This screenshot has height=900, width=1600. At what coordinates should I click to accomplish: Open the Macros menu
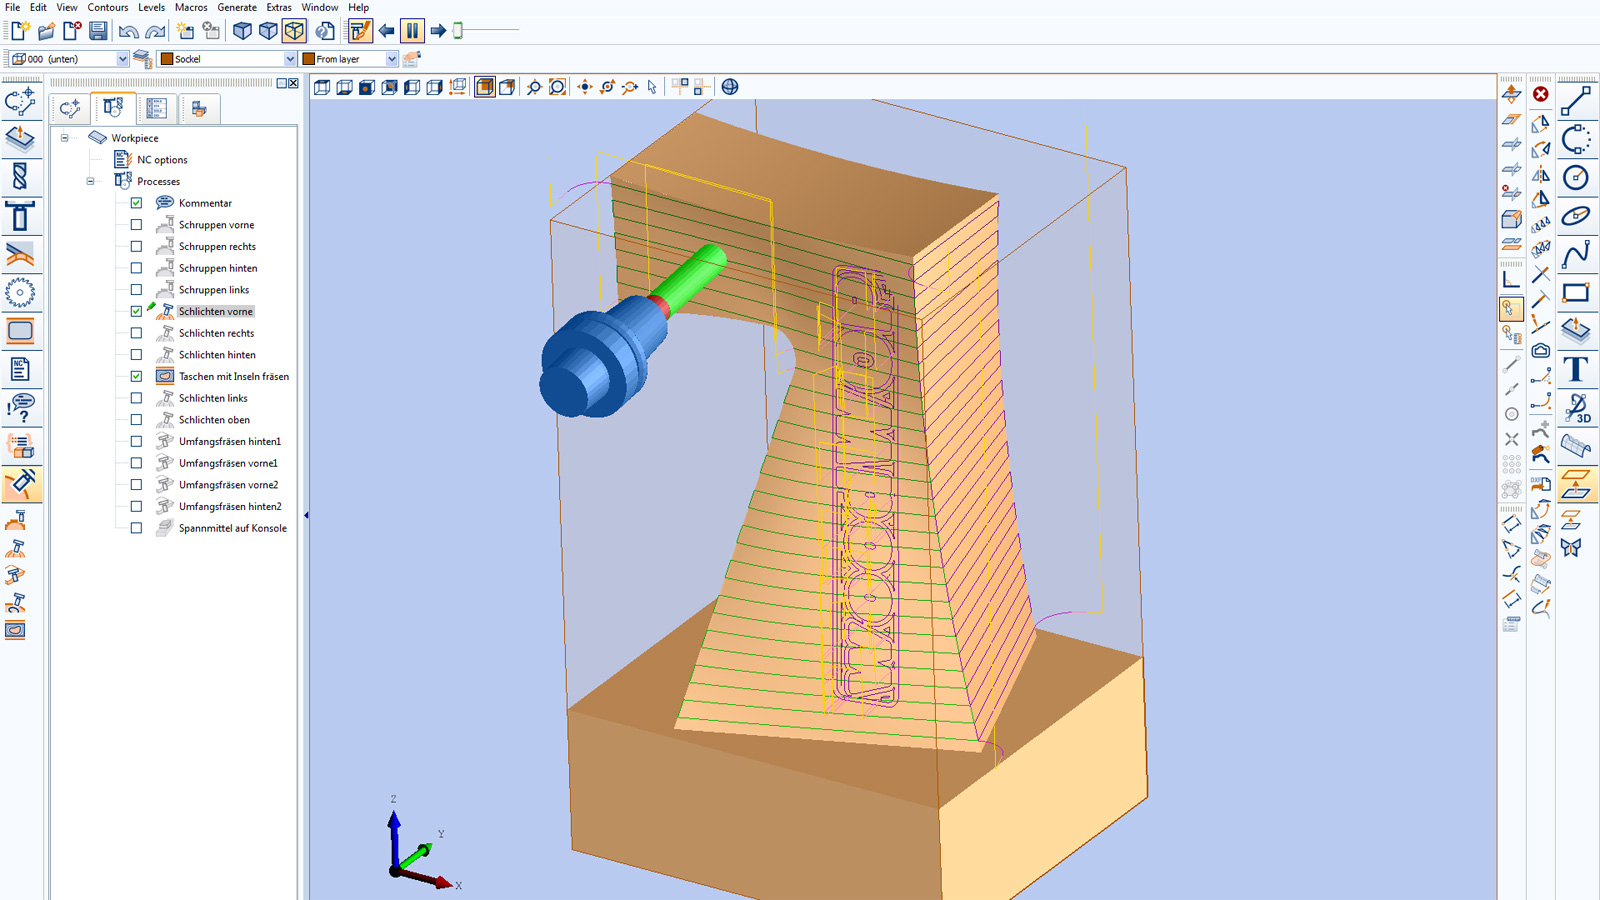[191, 7]
